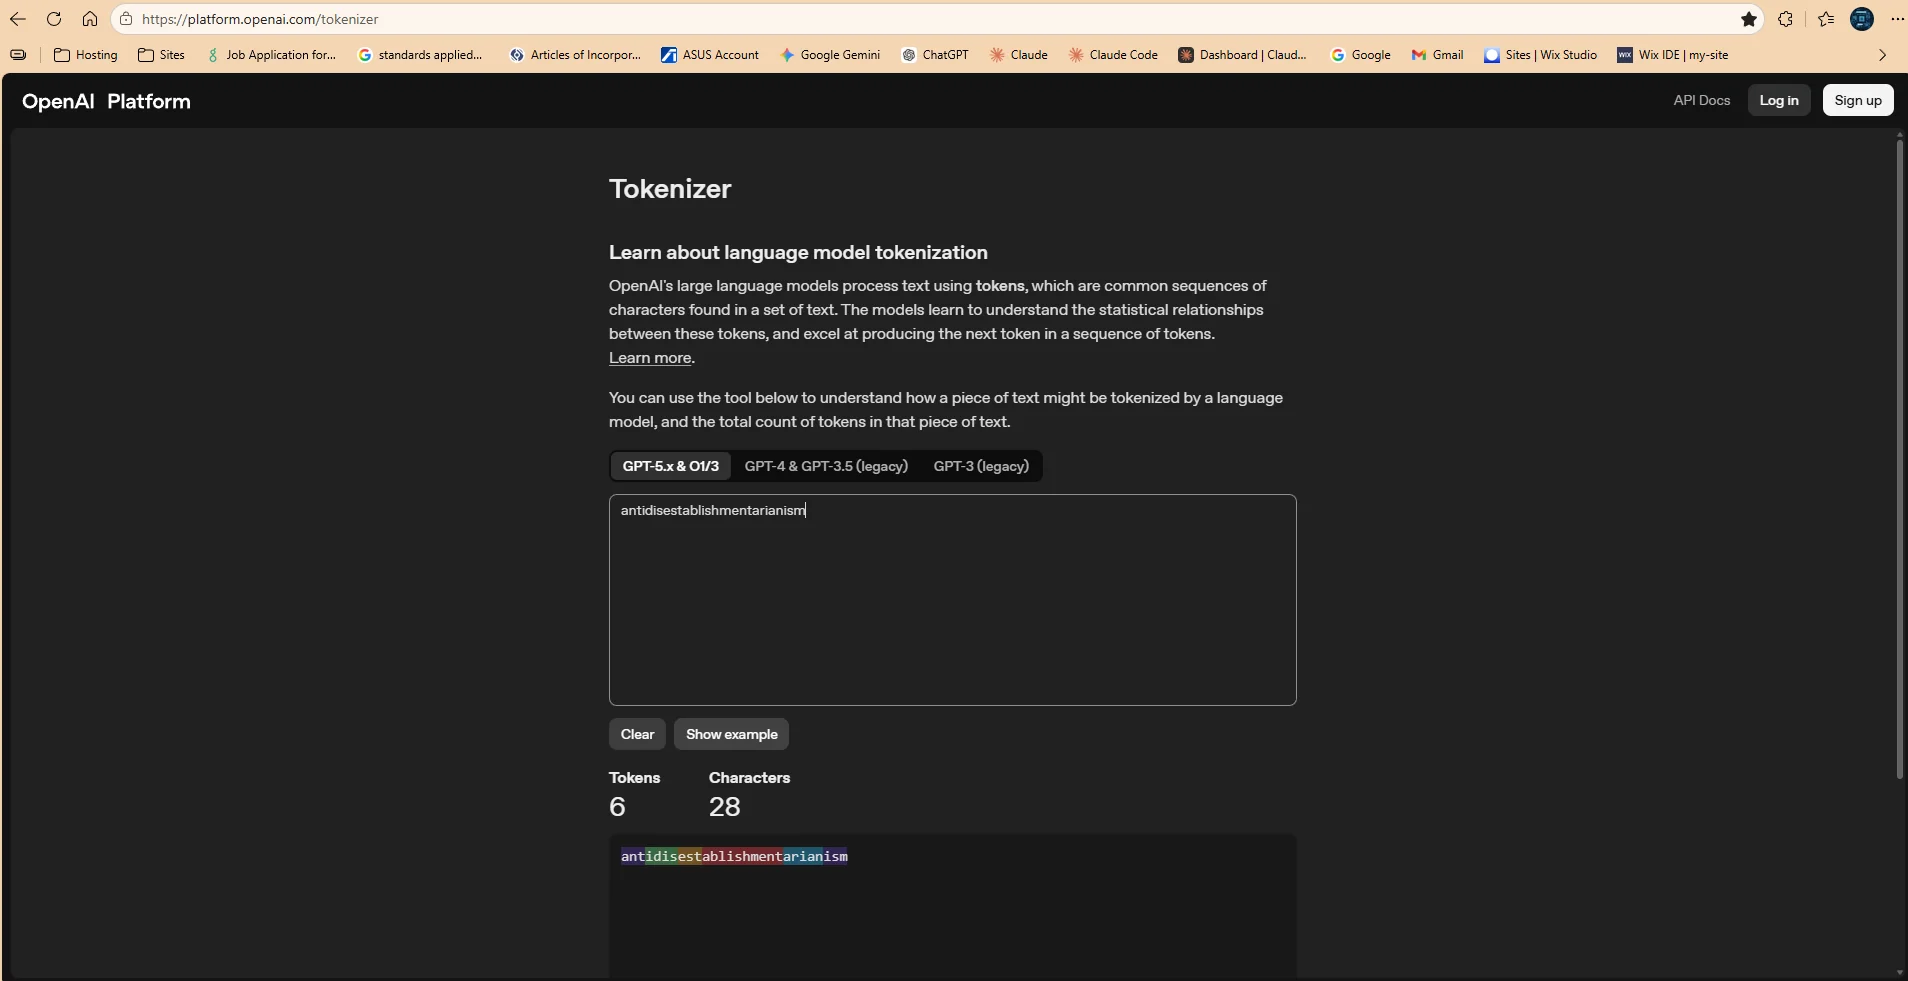Open the browser settings three-dot menu

pos(1897,19)
